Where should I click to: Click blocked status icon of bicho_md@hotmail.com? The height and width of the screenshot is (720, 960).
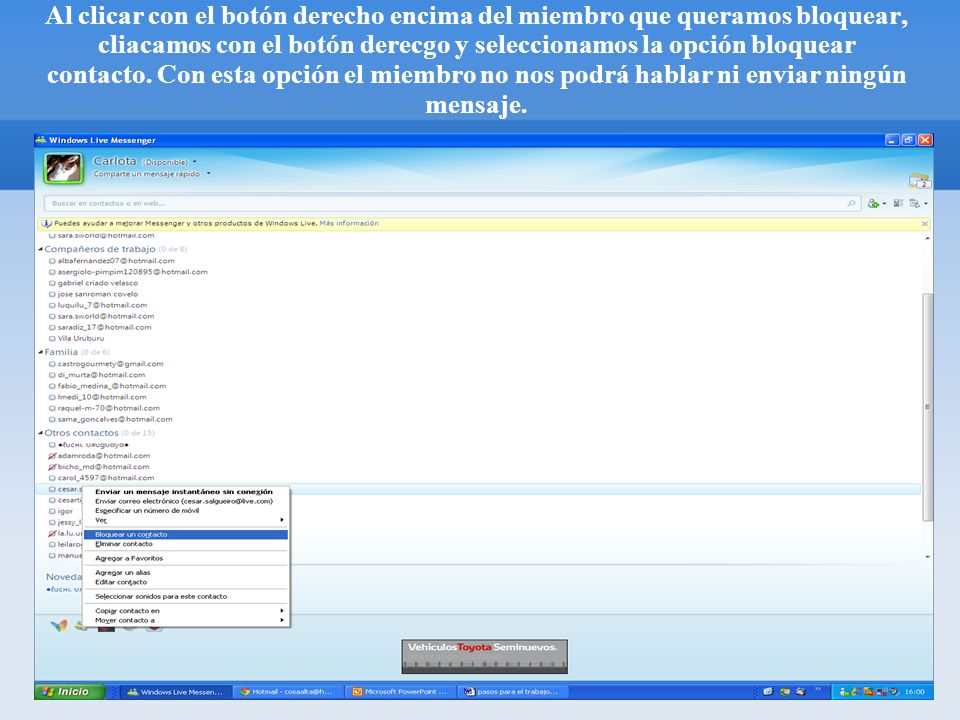52,467
